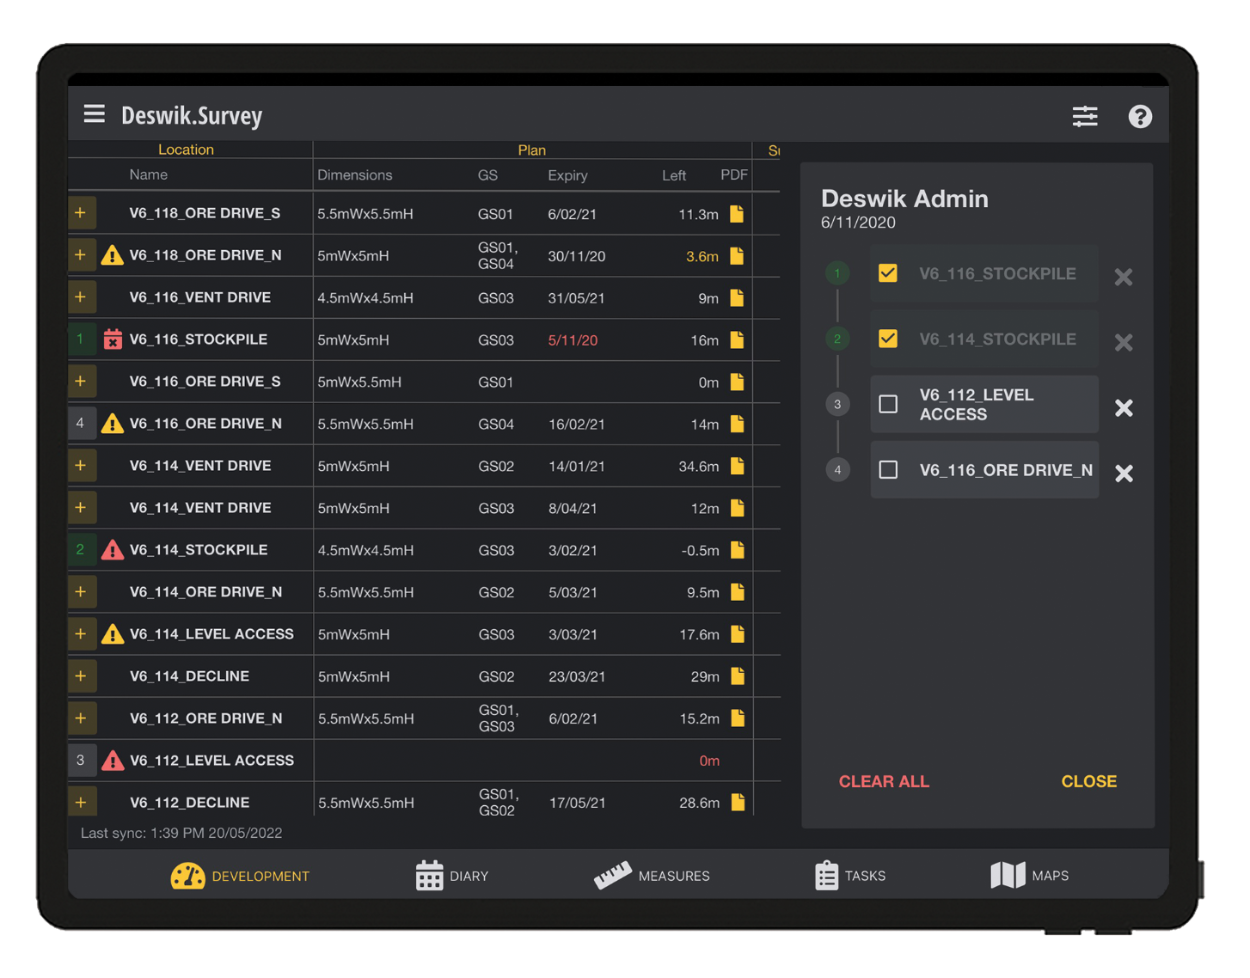Open the help question mark icon
The height and width of the screenshot is (978, 1250).
click(x=1140, y=116)
